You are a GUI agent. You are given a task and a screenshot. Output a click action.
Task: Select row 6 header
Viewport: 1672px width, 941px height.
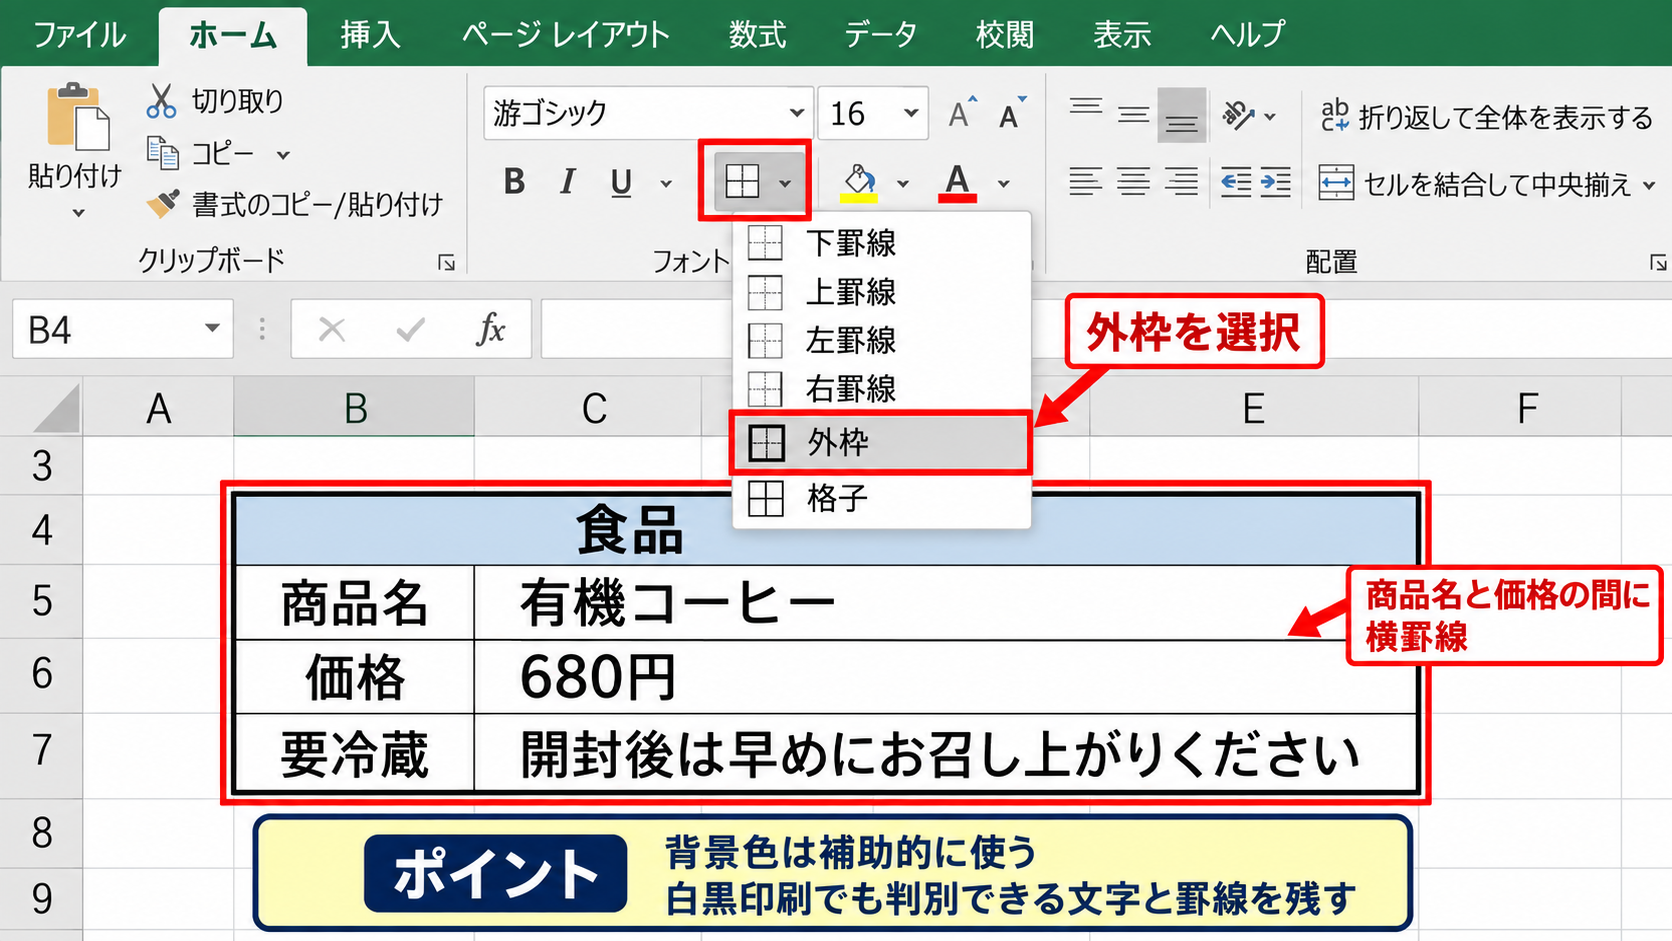click(x=41, y=674)
